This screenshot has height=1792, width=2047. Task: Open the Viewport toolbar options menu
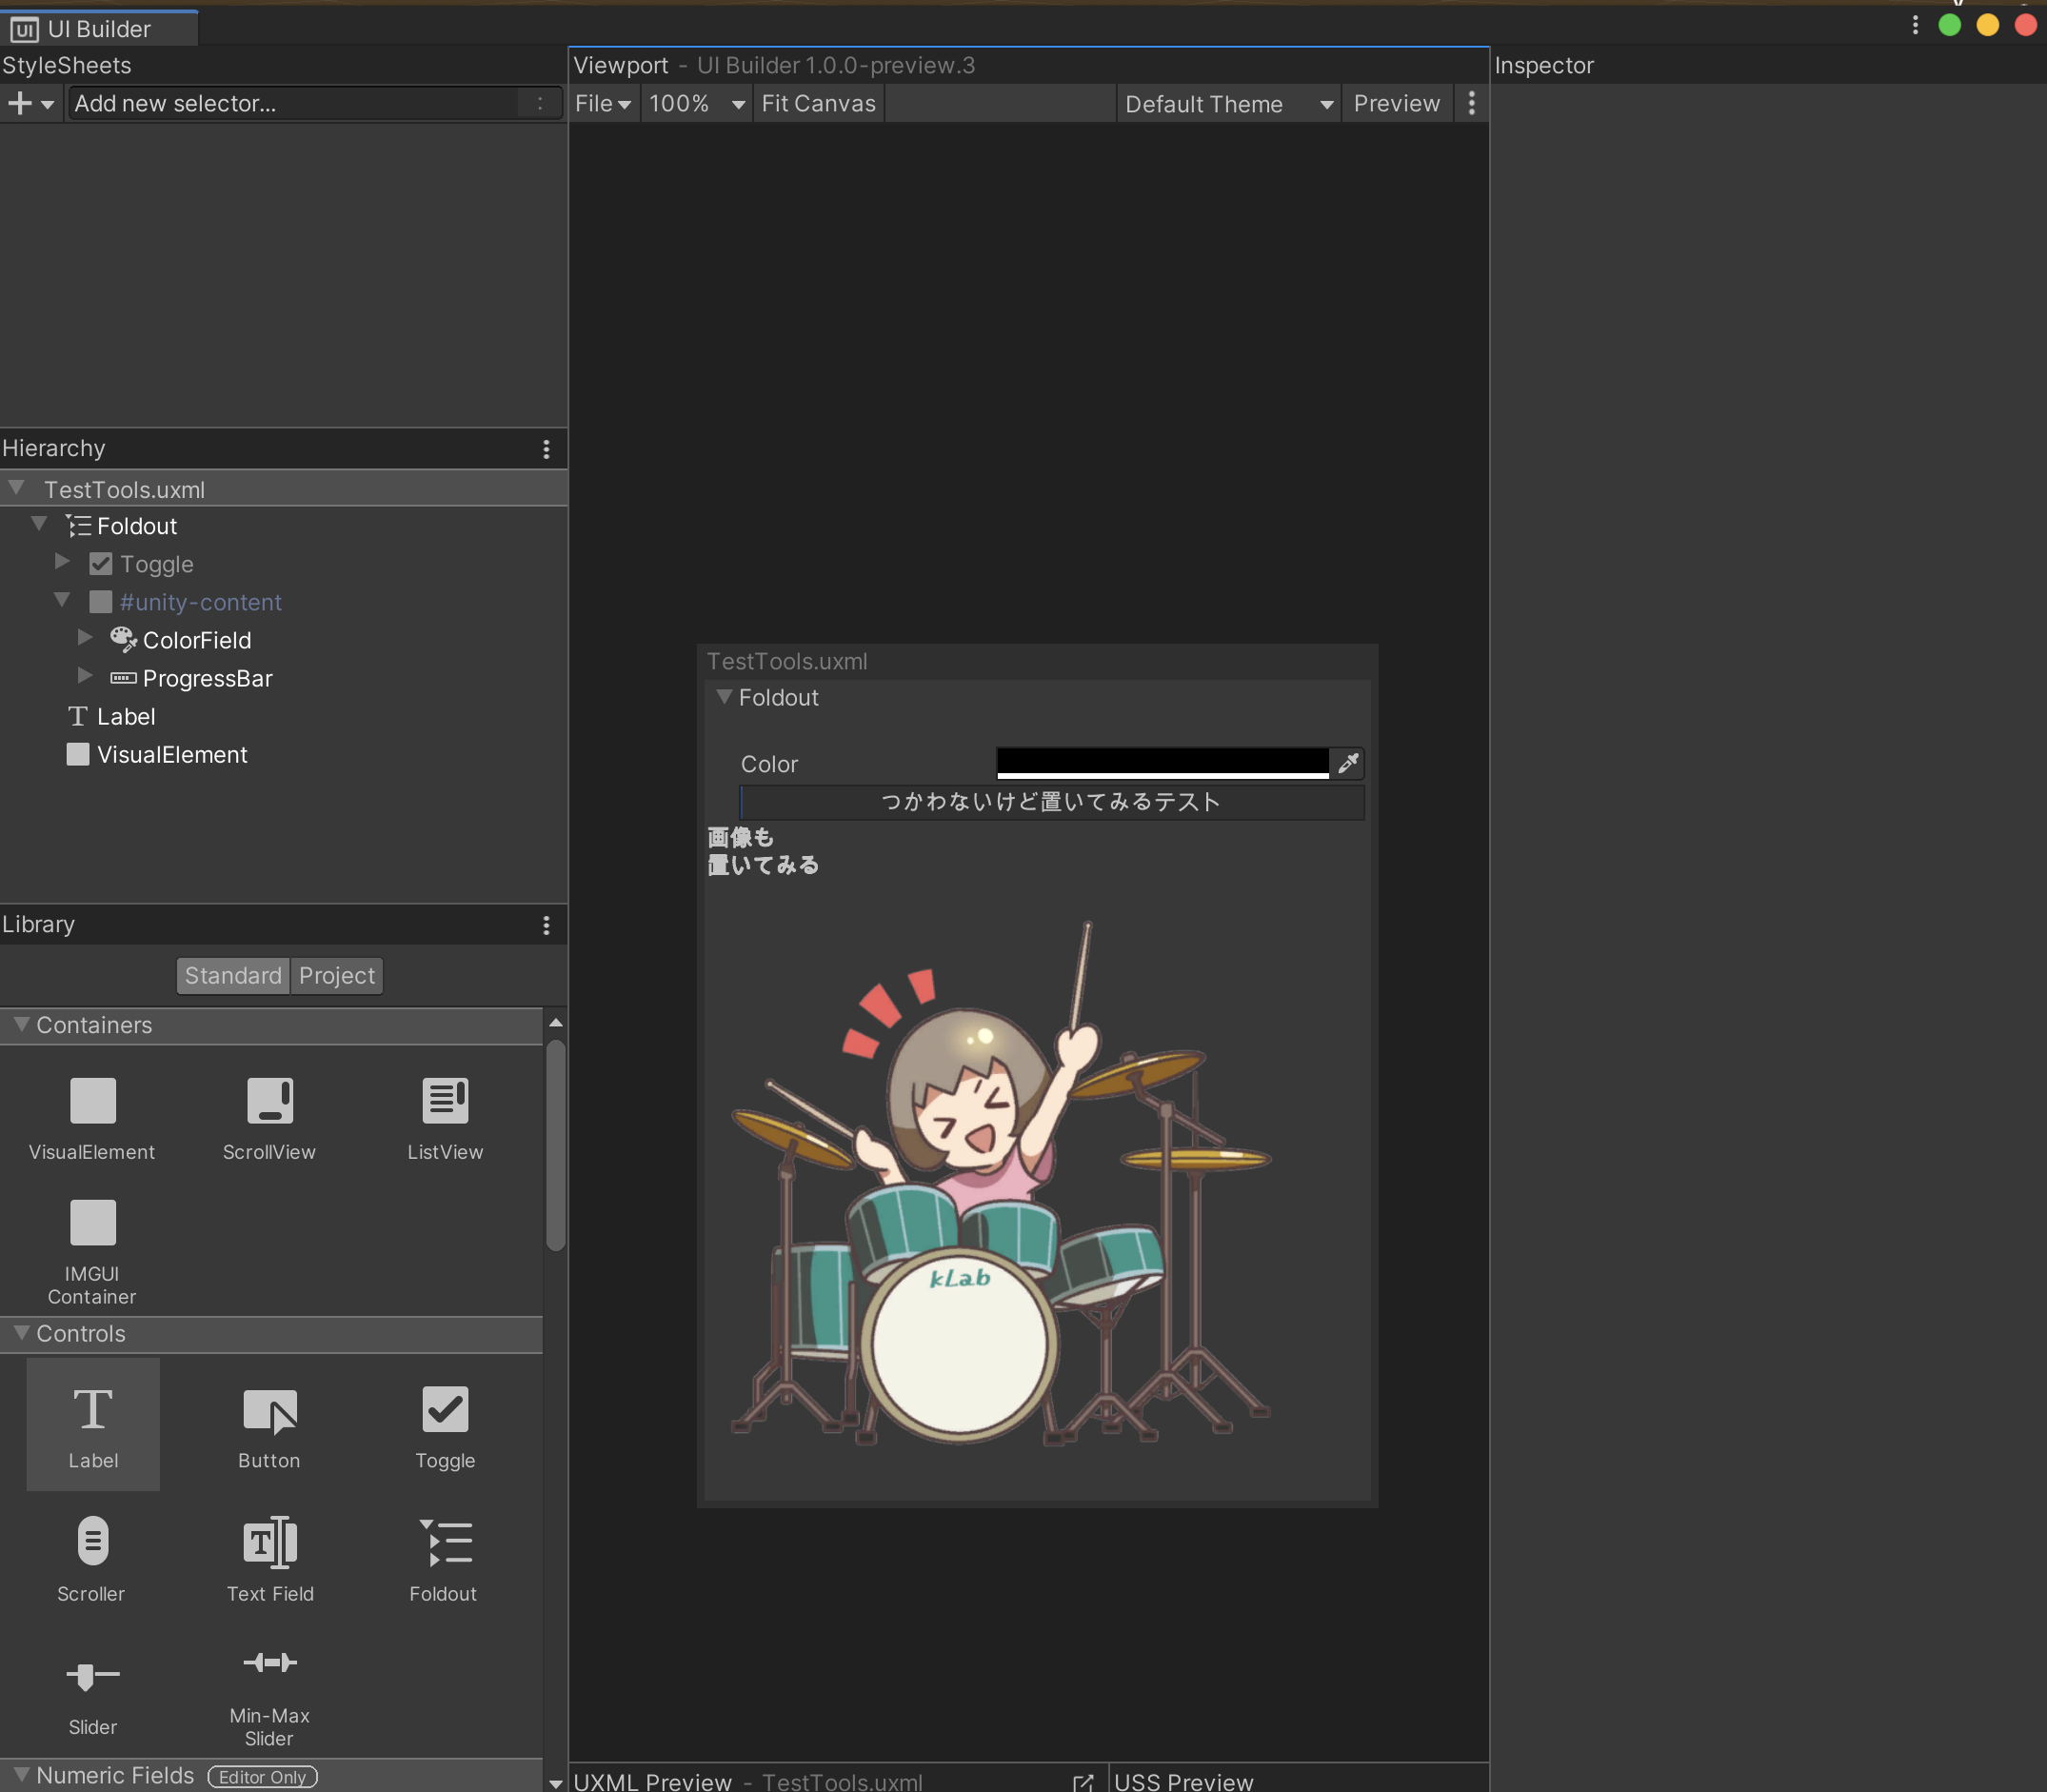point(1471,103)
